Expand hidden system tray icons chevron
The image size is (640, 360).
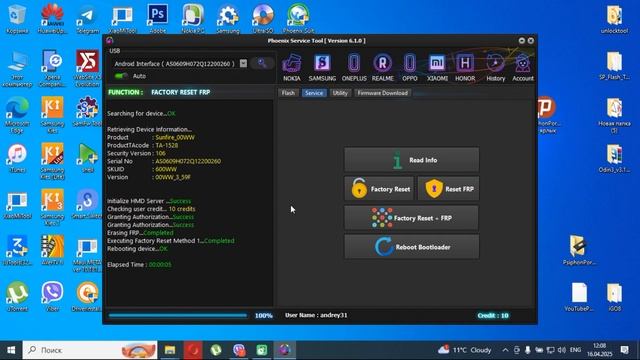coord(505,350)
